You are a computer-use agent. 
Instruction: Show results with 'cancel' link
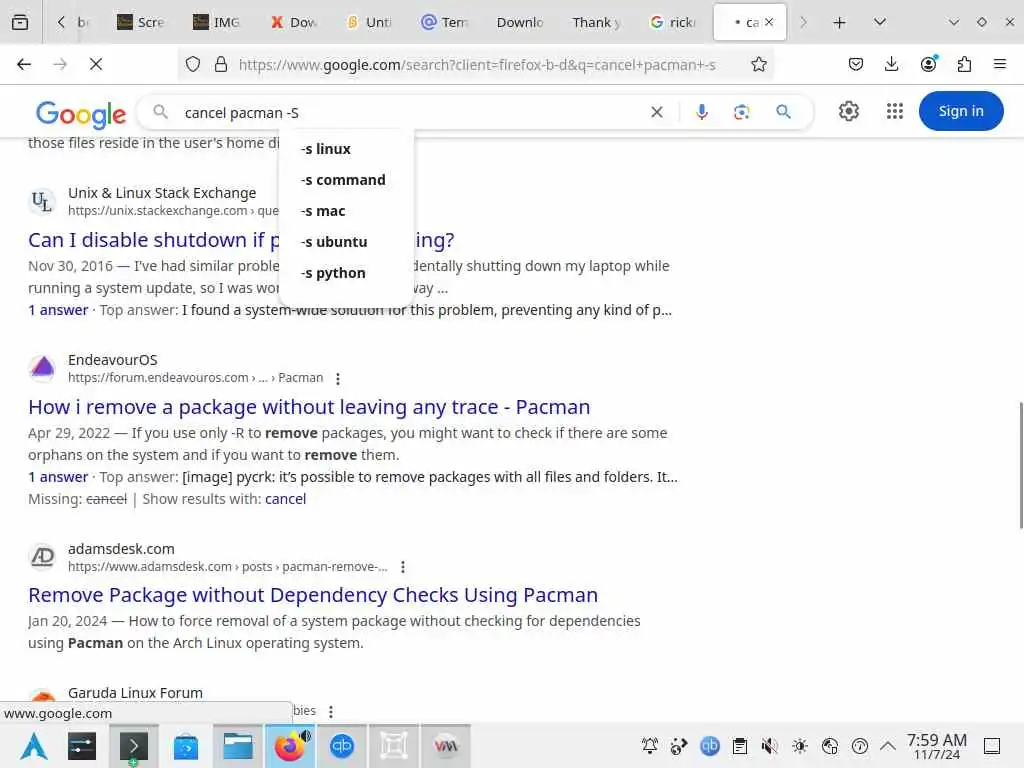(x=285, y=499)
